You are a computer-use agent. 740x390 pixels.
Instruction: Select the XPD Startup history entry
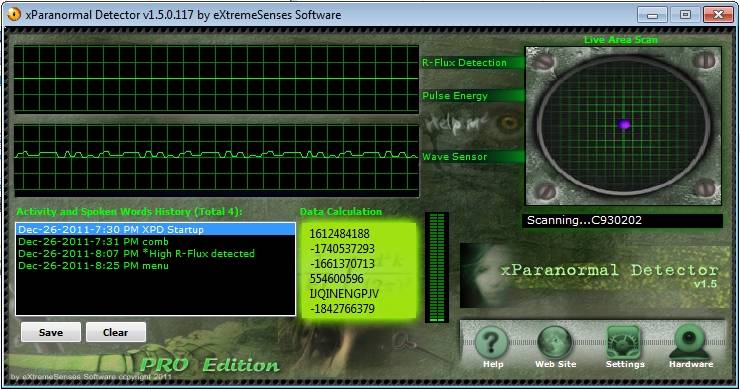(156, 229)
